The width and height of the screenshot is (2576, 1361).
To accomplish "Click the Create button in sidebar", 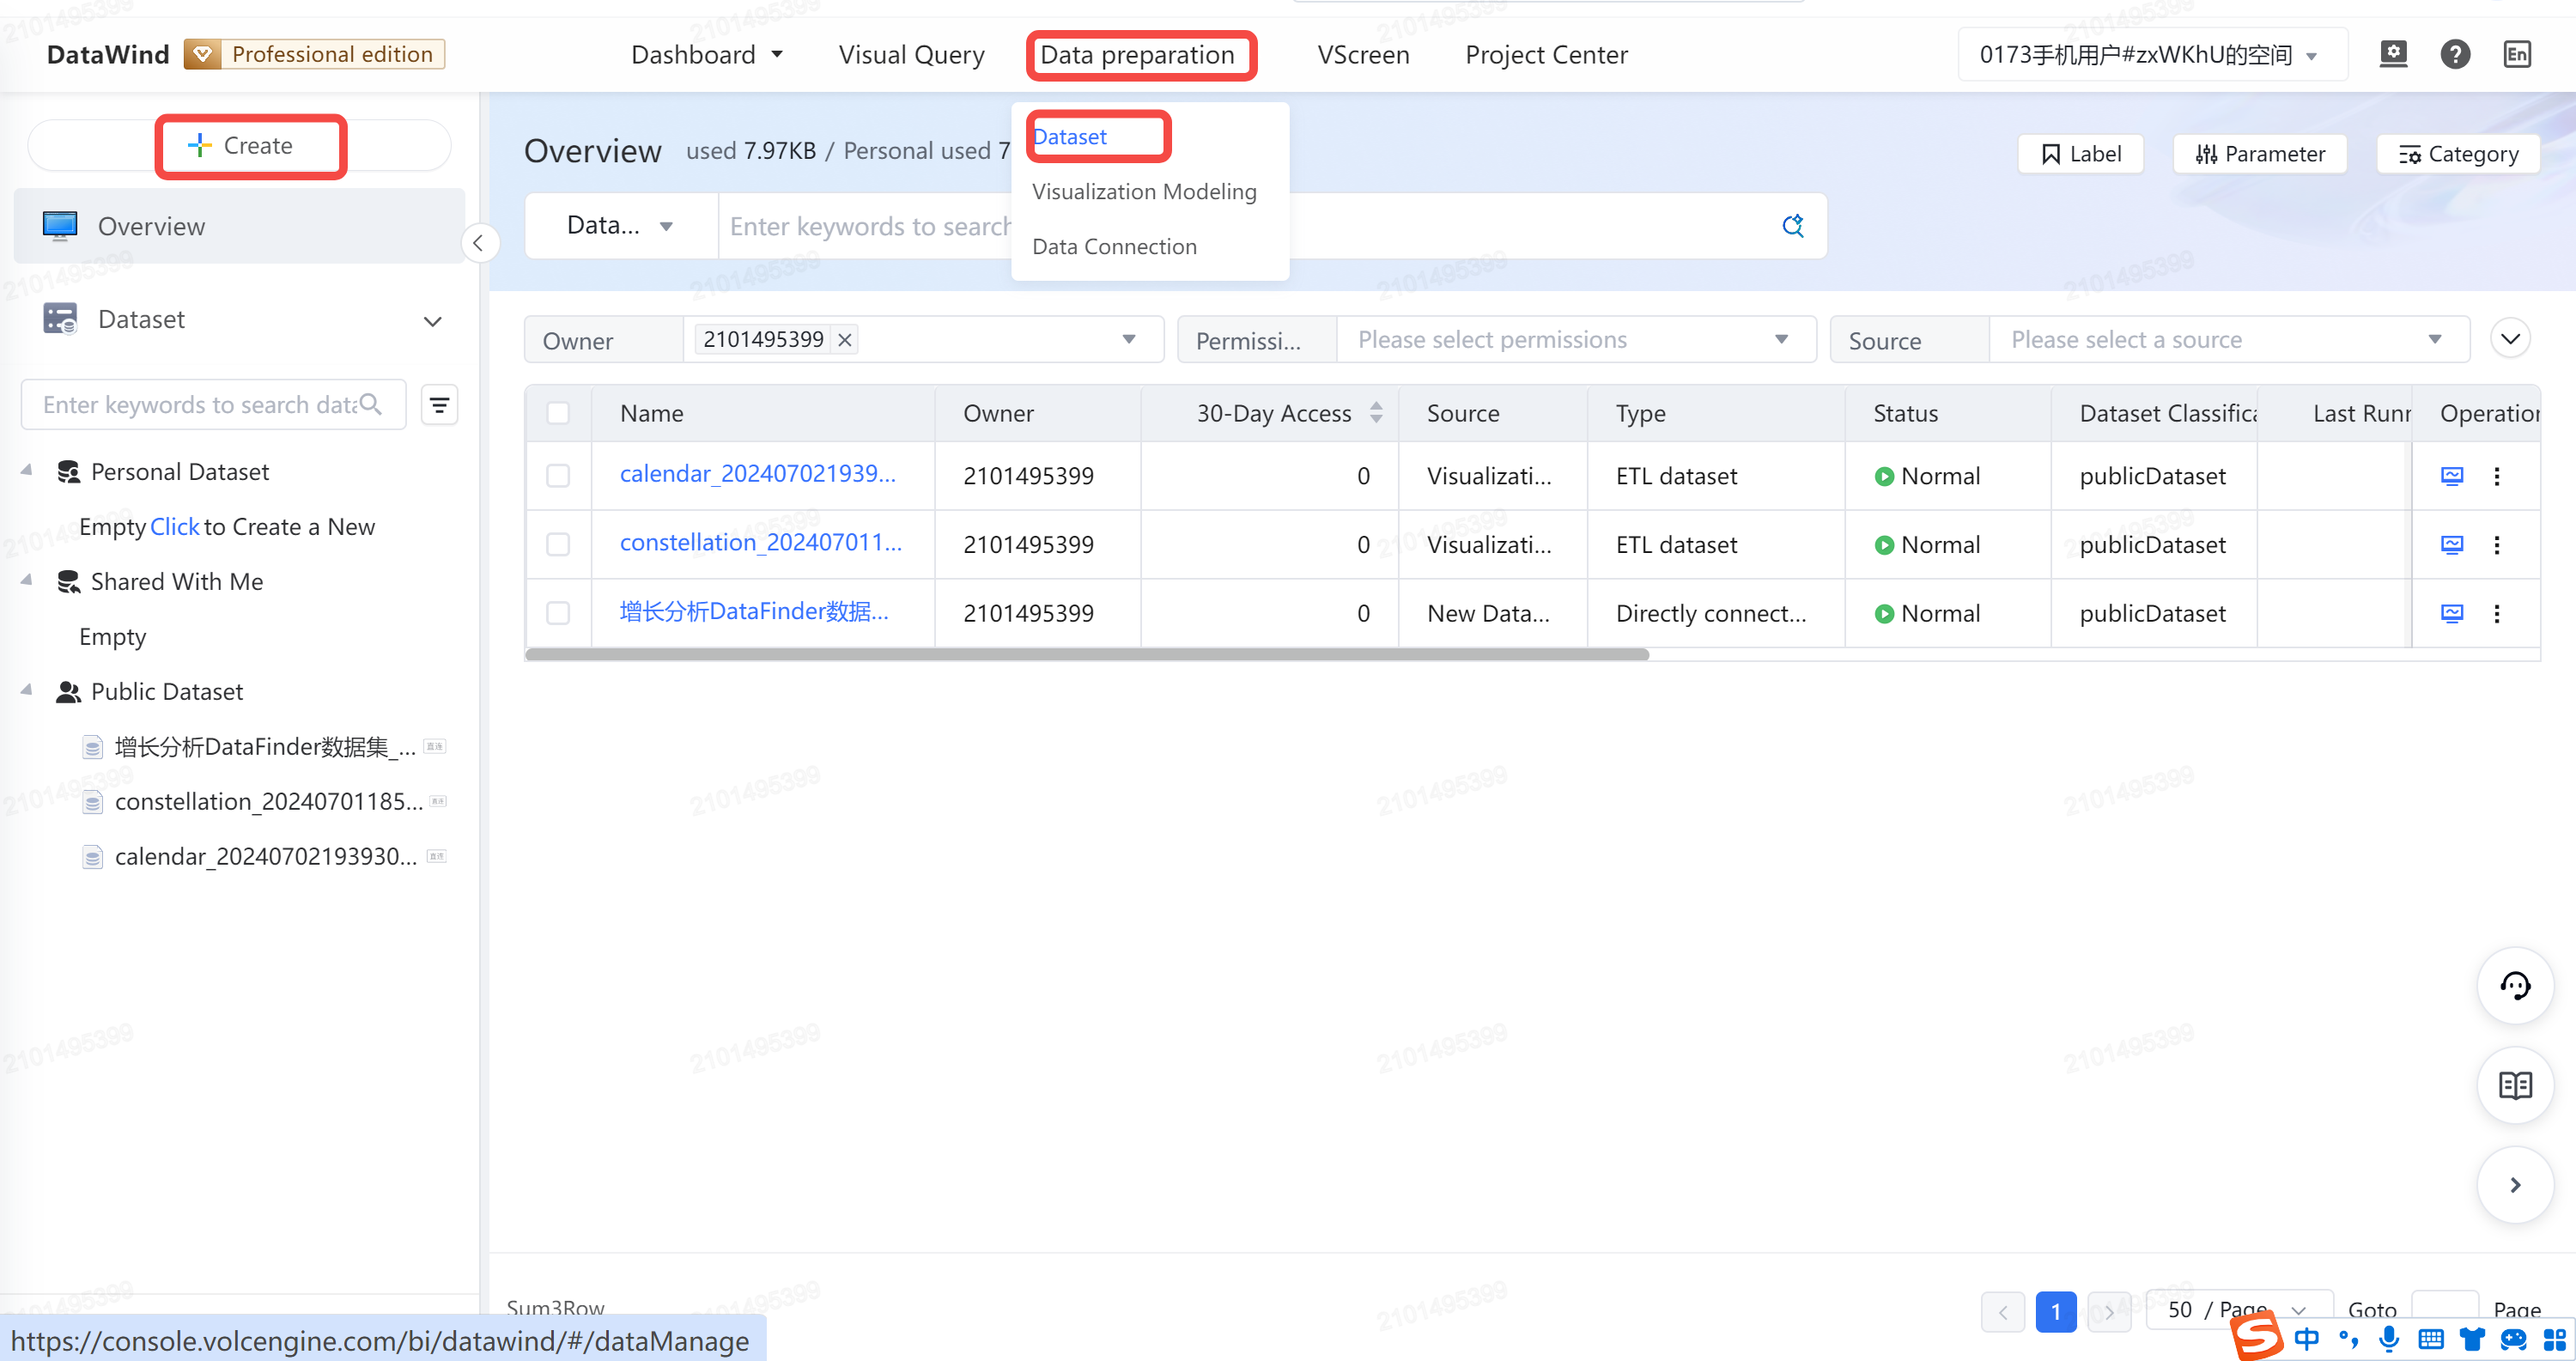I will tap(240, 146).
